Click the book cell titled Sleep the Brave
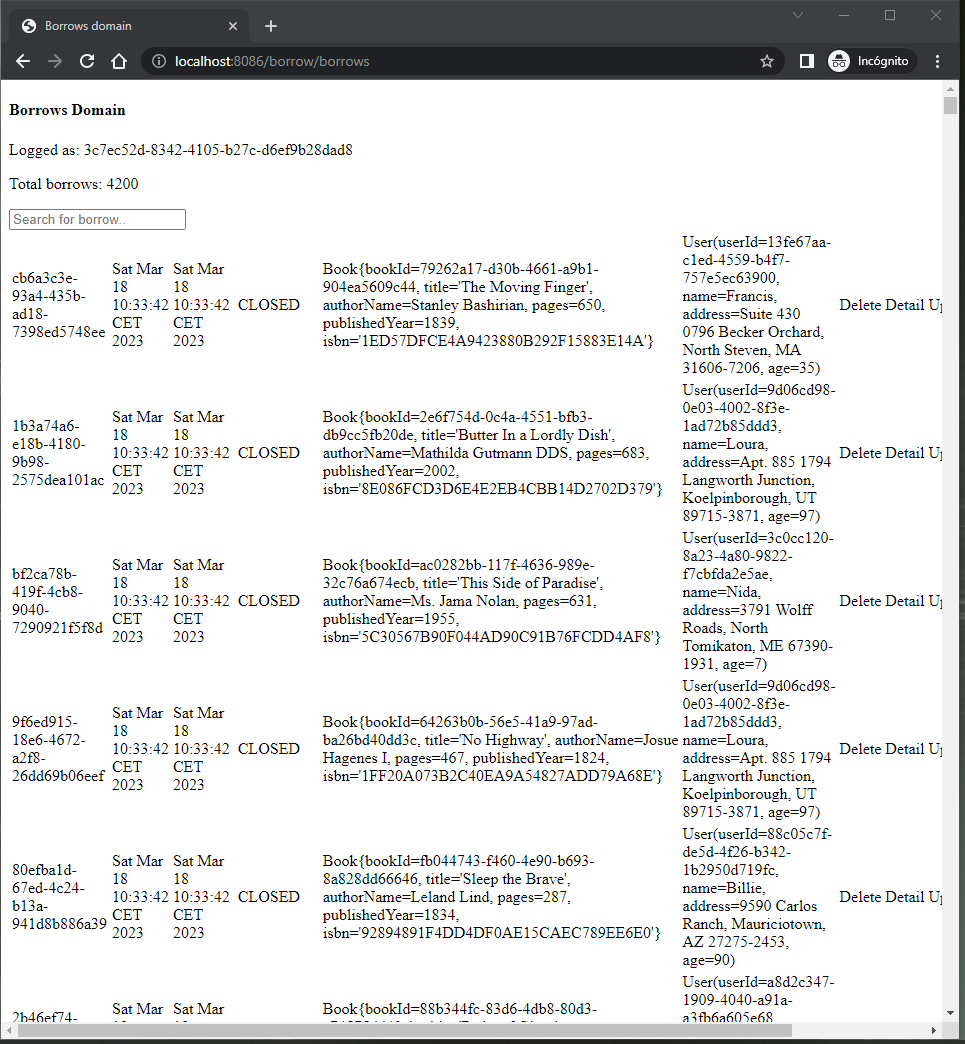965x1044 pixels. click(x=491, y=897)
